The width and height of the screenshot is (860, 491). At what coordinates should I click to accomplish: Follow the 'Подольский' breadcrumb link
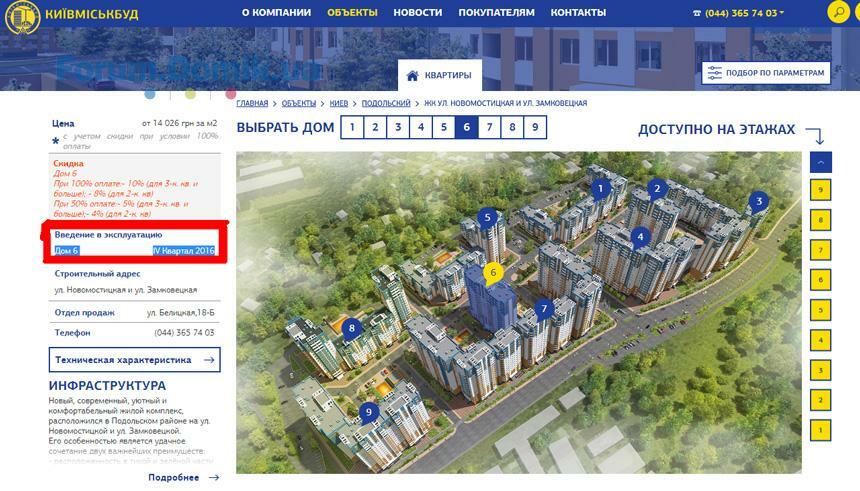pyautogui.click(x=386, y=103)
